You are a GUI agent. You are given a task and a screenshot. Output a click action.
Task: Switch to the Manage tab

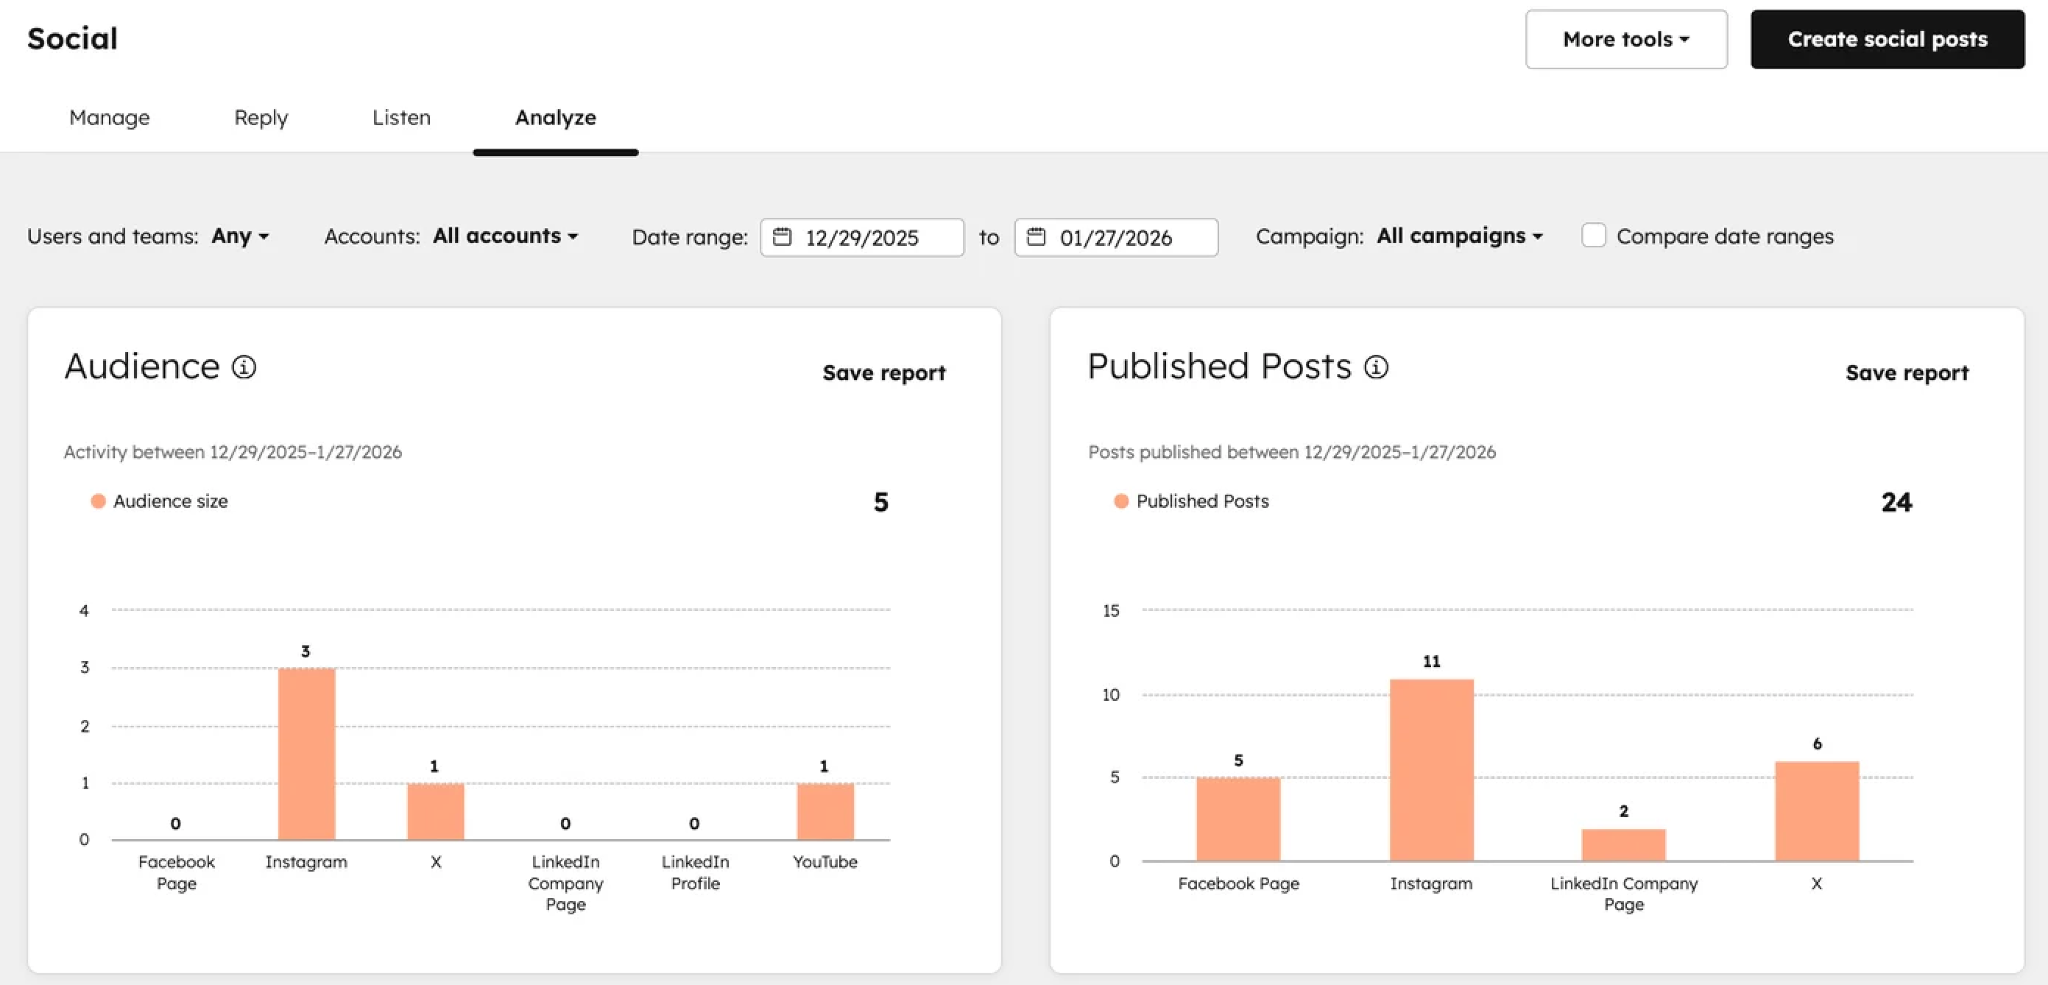[109, 117]
